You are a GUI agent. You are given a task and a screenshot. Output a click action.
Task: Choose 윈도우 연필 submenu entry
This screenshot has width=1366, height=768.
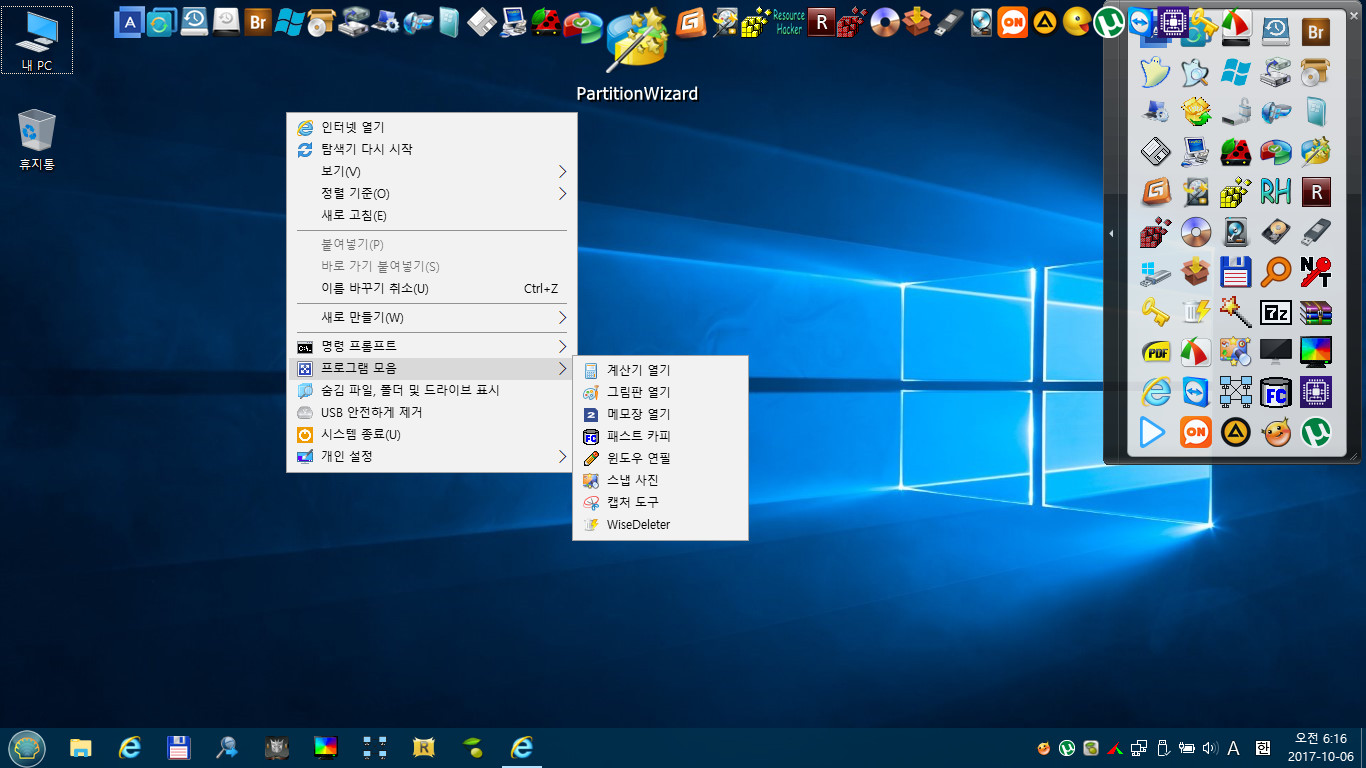click(660, 458)
